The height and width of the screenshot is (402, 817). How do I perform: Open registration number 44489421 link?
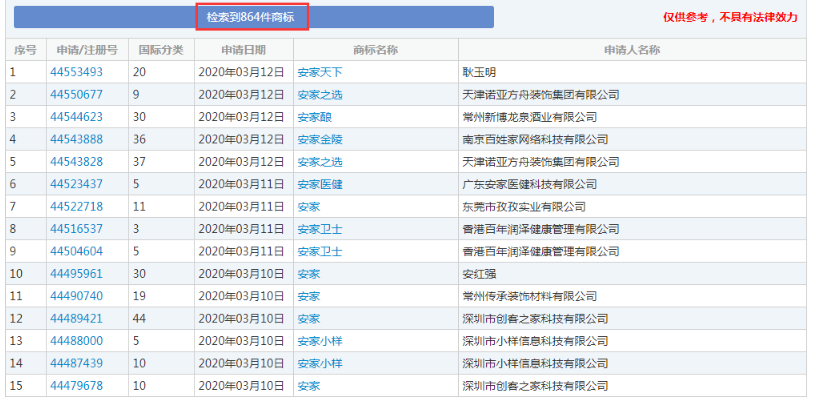[x=77, y=319]
